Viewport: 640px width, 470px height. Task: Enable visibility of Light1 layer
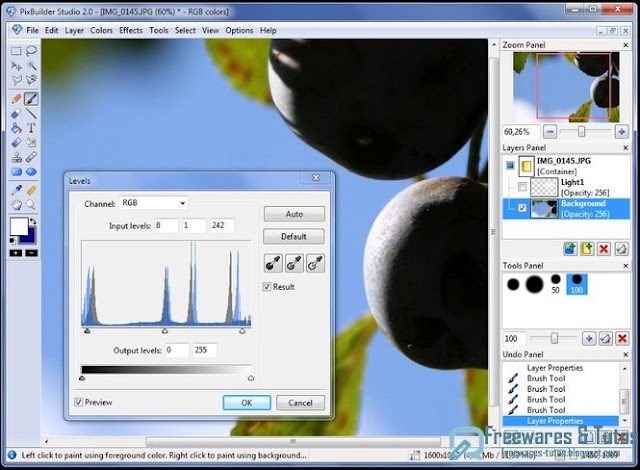point(522,187)
